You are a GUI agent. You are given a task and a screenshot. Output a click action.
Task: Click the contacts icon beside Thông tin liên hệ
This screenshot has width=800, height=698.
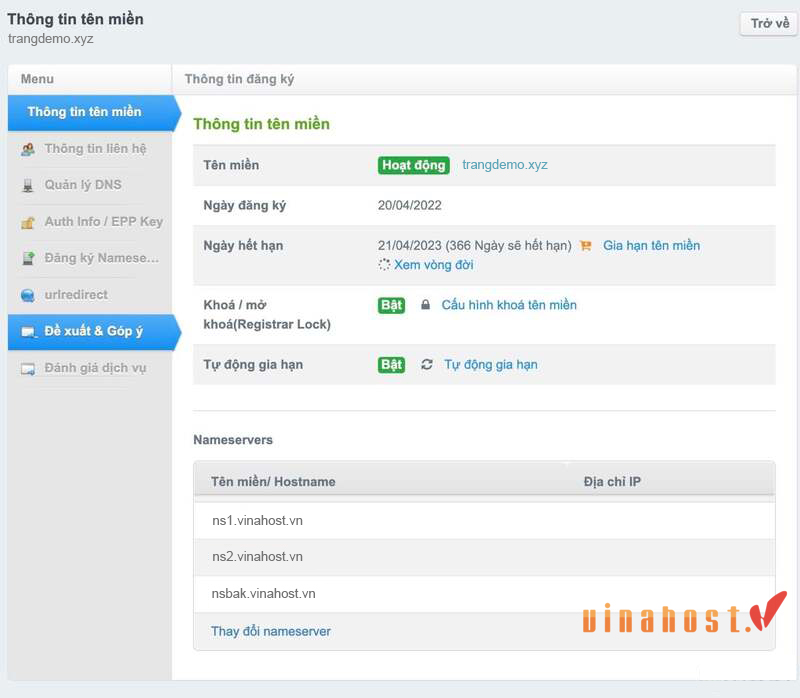(28, 149)
